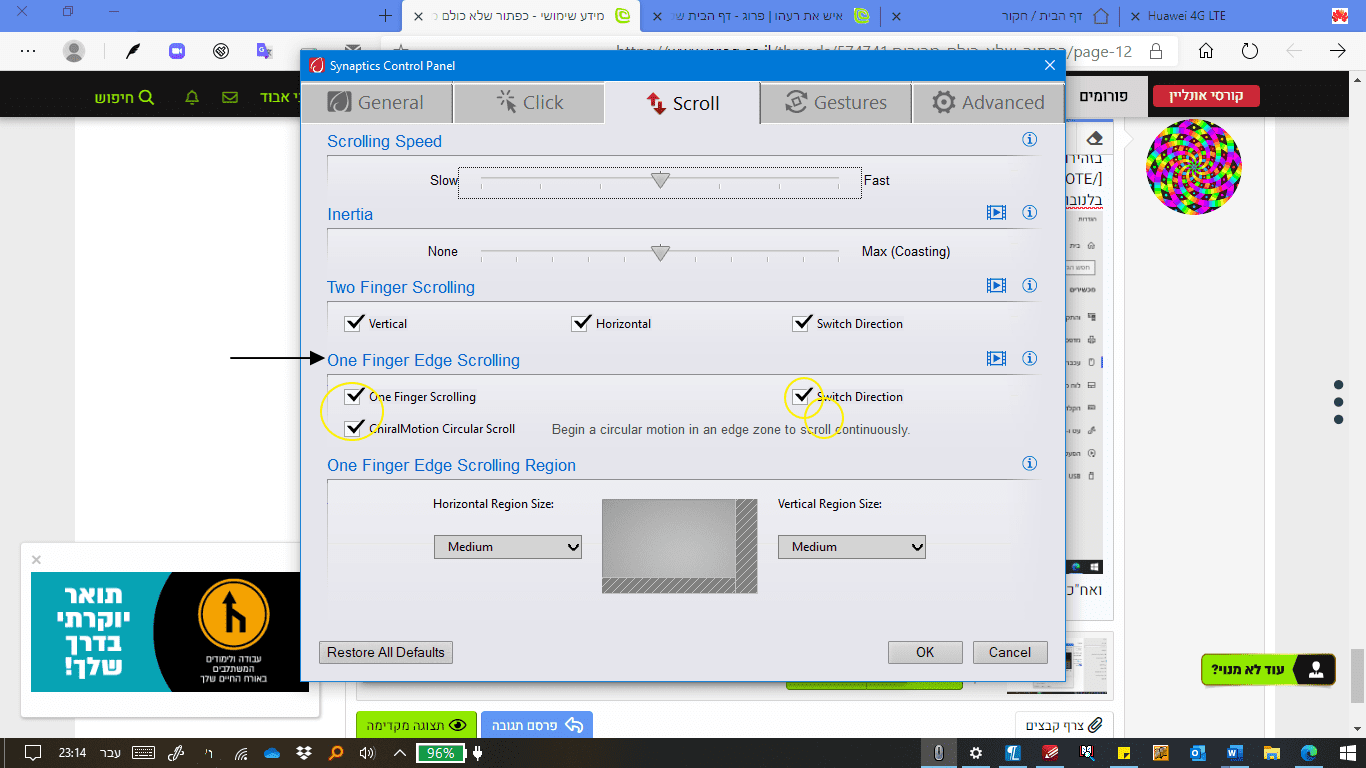Screen dimensions: 1366x768
Task: Confirm settings with OK
Action: 925,652
